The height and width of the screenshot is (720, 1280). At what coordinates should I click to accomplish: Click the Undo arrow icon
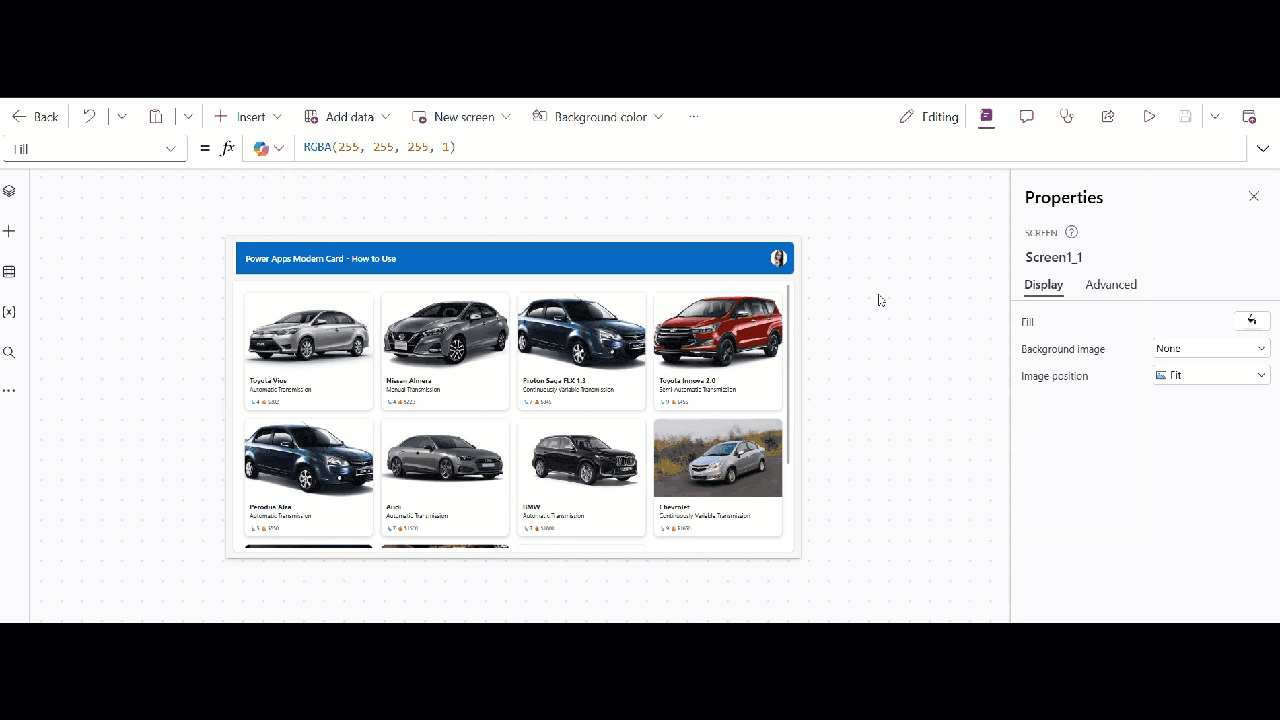[x=89, y=117]
